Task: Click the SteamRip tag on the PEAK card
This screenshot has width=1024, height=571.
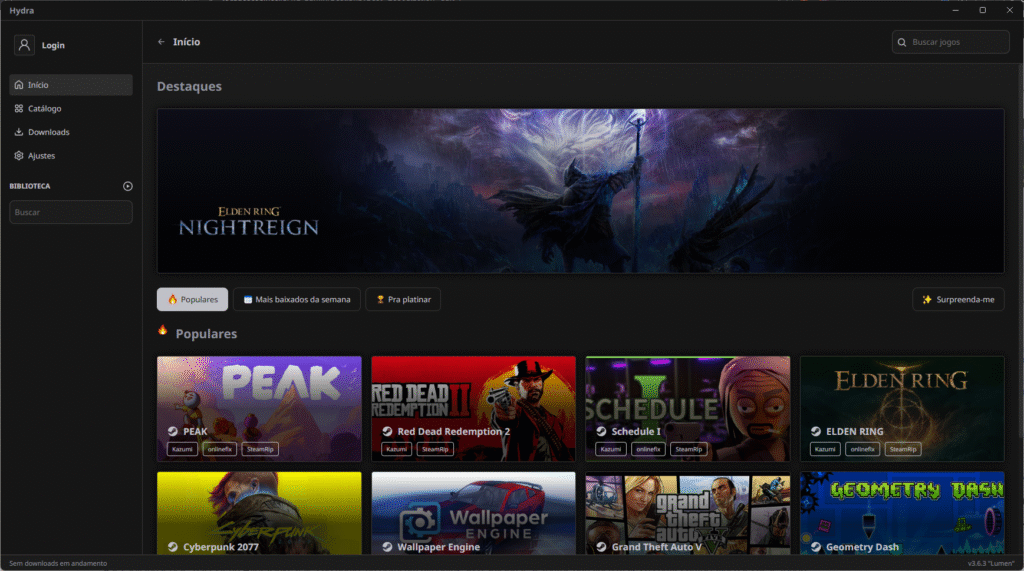Action: tap(260, 449)
